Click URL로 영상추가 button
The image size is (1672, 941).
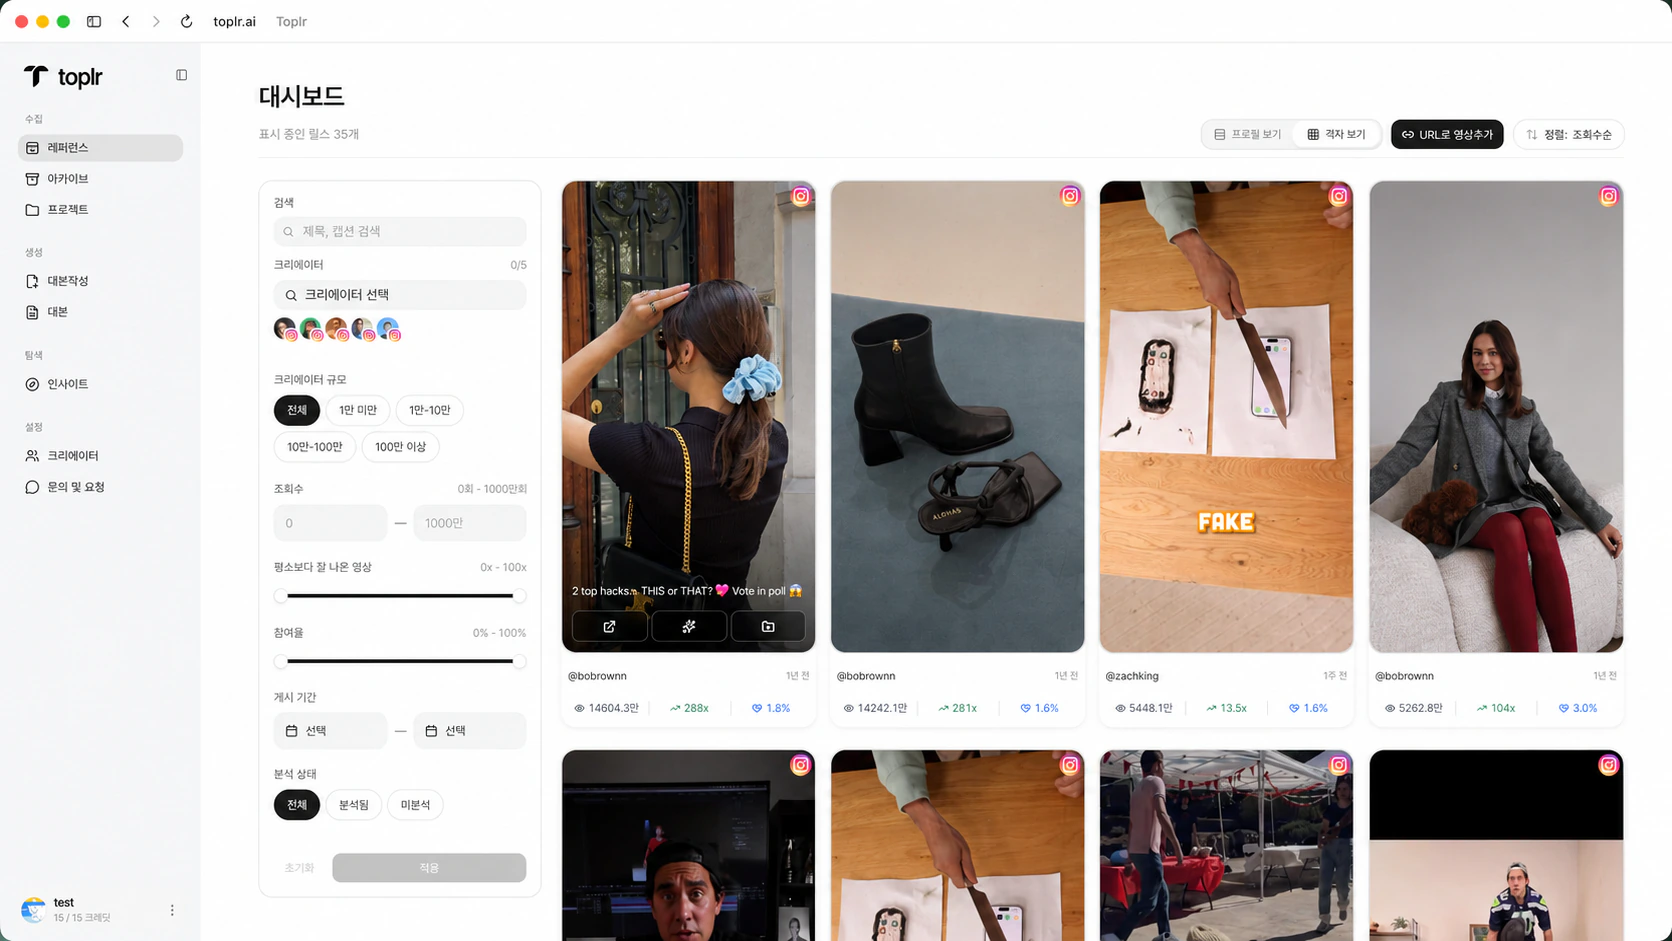1447,134
